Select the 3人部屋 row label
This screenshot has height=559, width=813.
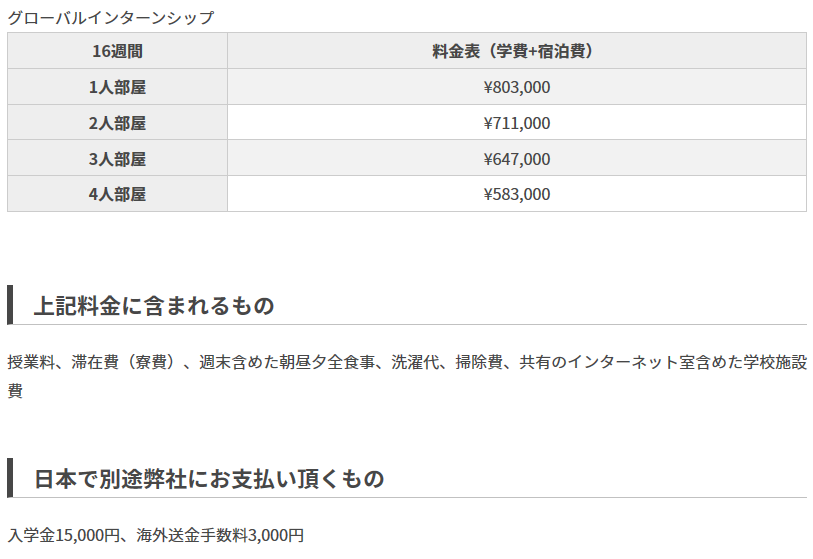117,159
